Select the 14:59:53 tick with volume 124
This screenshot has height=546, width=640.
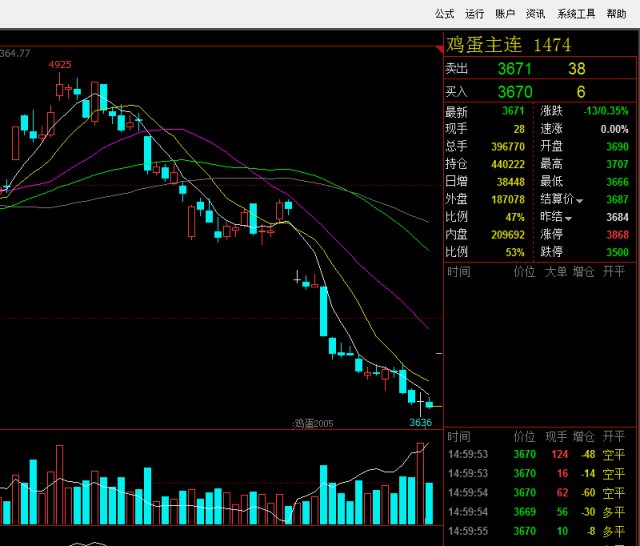pyautogui.click(x=536, y=454)
